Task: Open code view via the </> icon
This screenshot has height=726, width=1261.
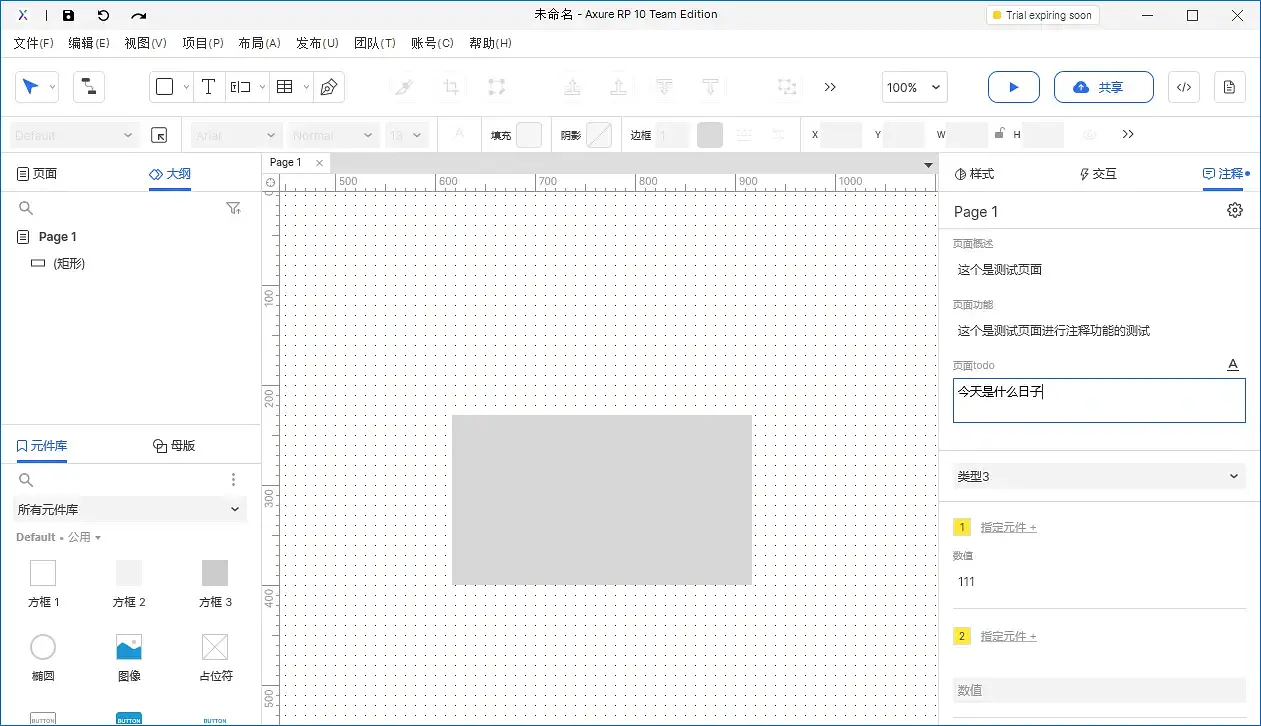Action: coord(1184,87)
